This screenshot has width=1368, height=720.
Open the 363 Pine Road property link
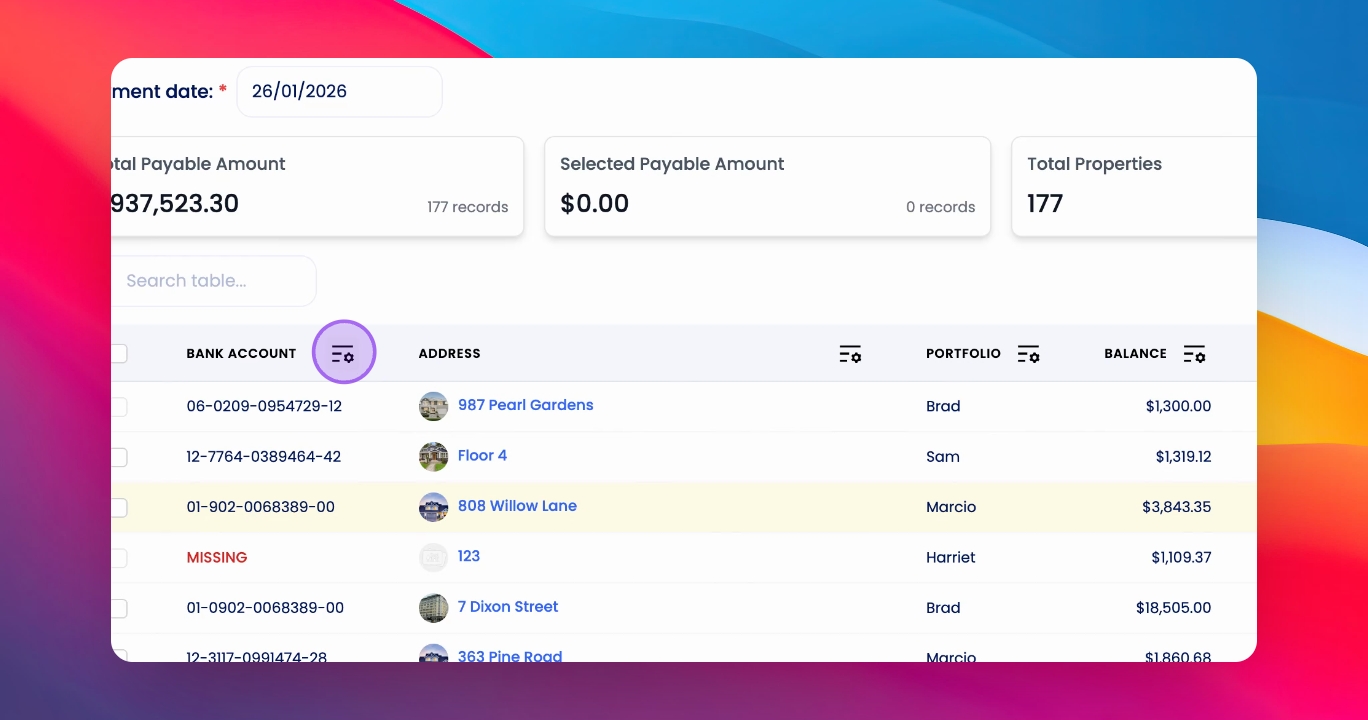tap(510, 657)
